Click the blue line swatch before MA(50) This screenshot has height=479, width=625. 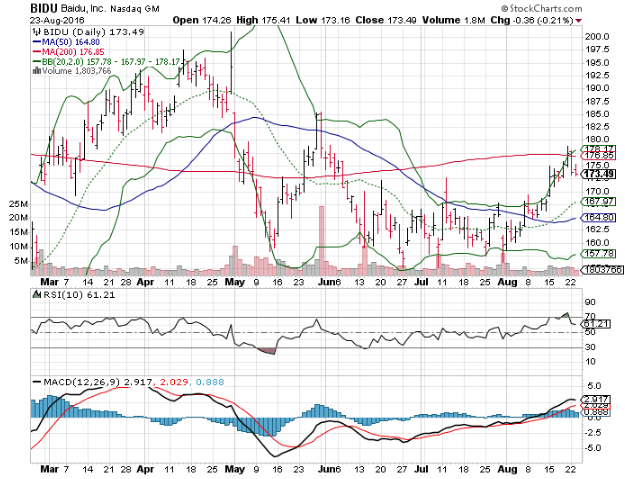point(37,42)
